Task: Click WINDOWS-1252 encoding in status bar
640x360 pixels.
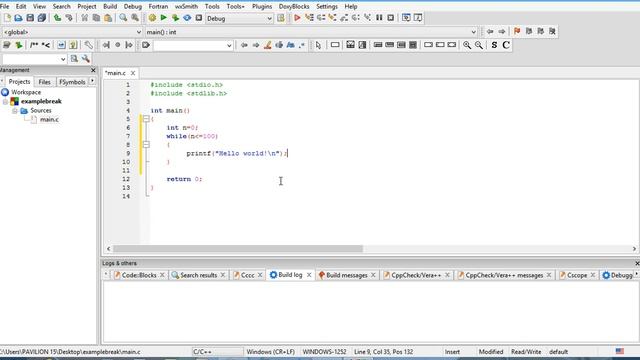Action: (324, 352)
